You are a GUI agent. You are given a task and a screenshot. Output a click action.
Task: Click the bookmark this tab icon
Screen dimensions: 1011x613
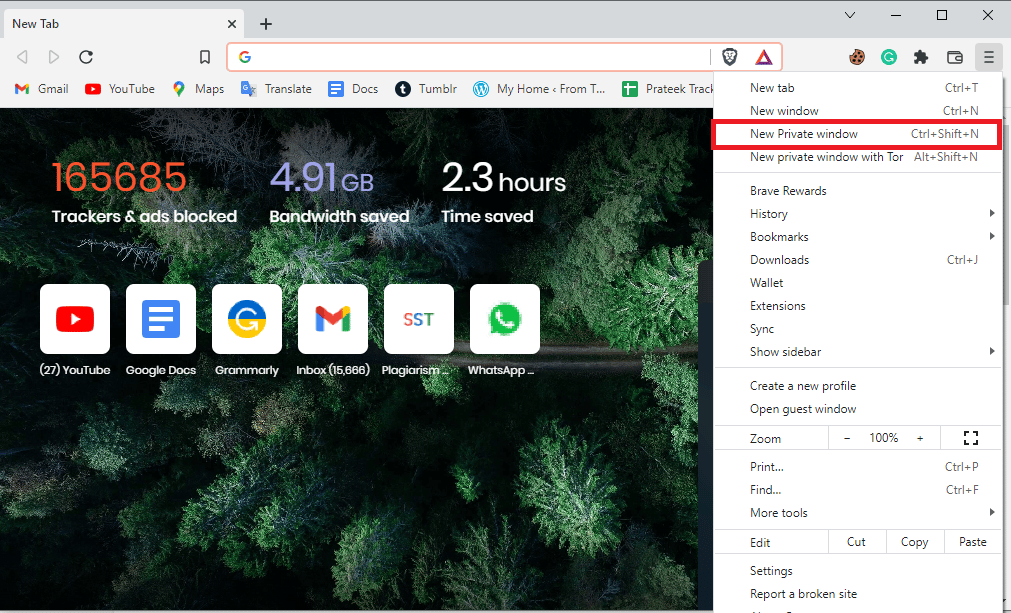coord(205,57)
